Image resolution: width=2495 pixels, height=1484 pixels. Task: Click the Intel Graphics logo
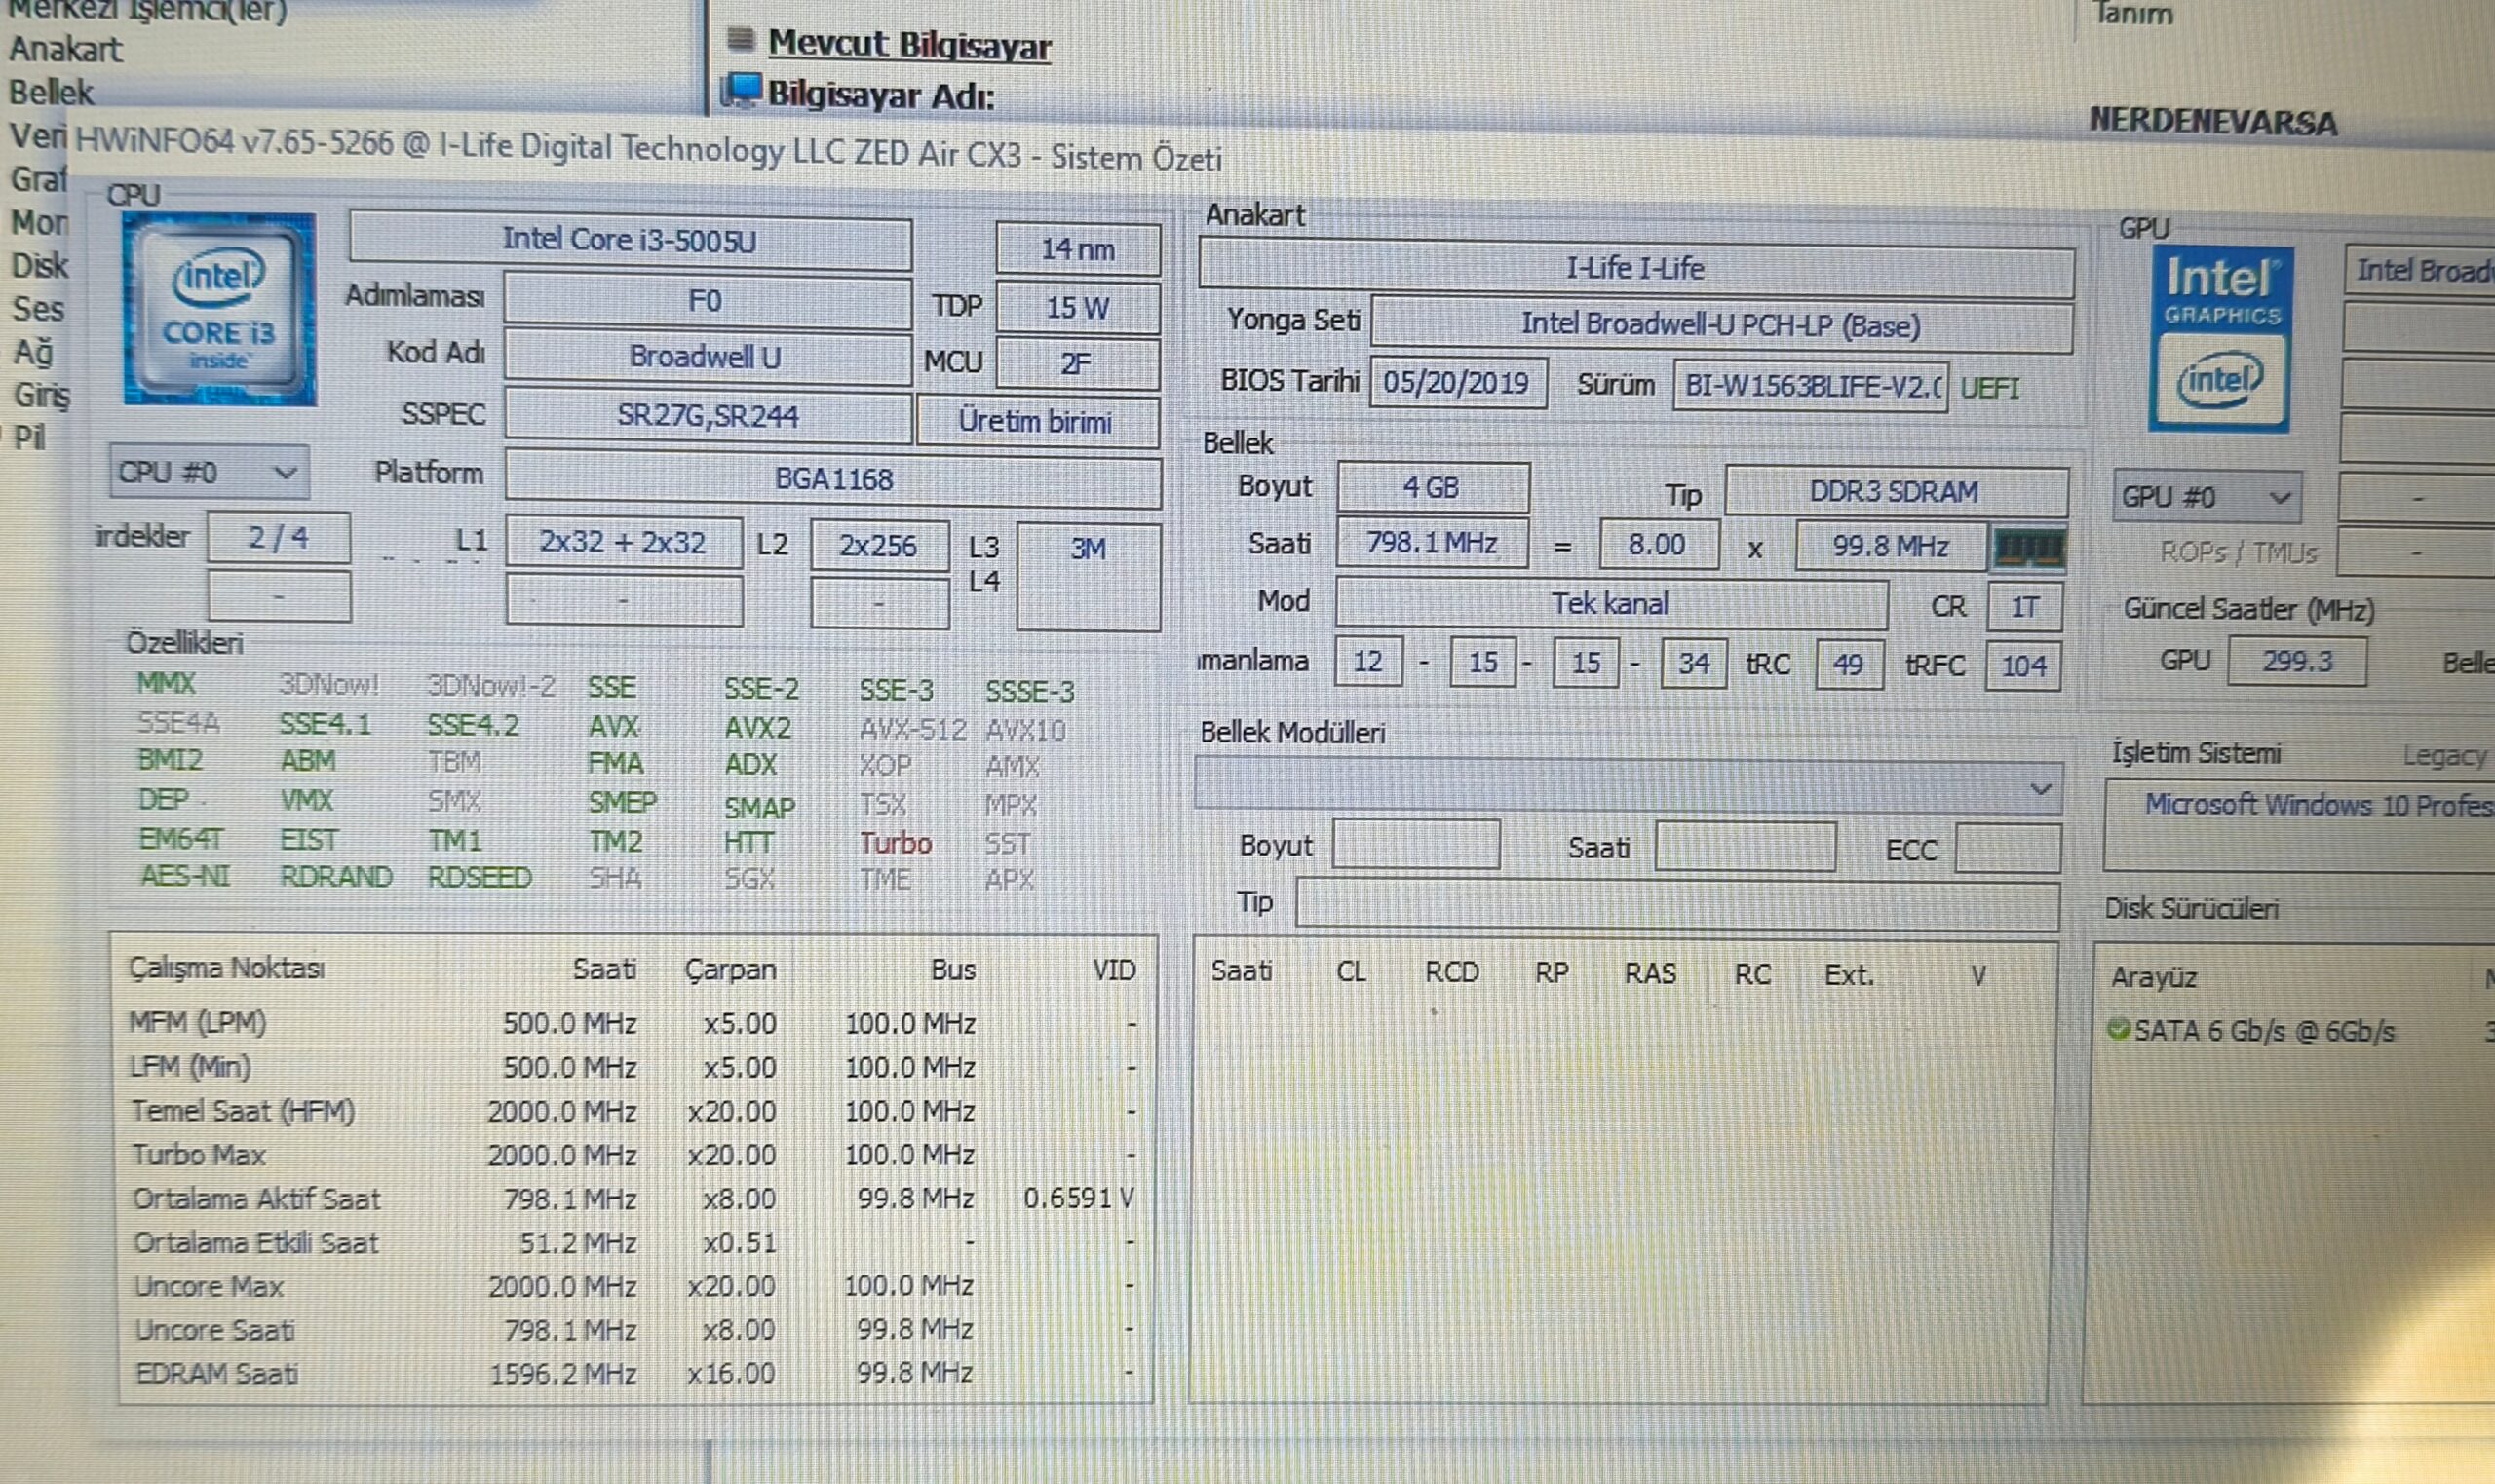pos(2221,340)
